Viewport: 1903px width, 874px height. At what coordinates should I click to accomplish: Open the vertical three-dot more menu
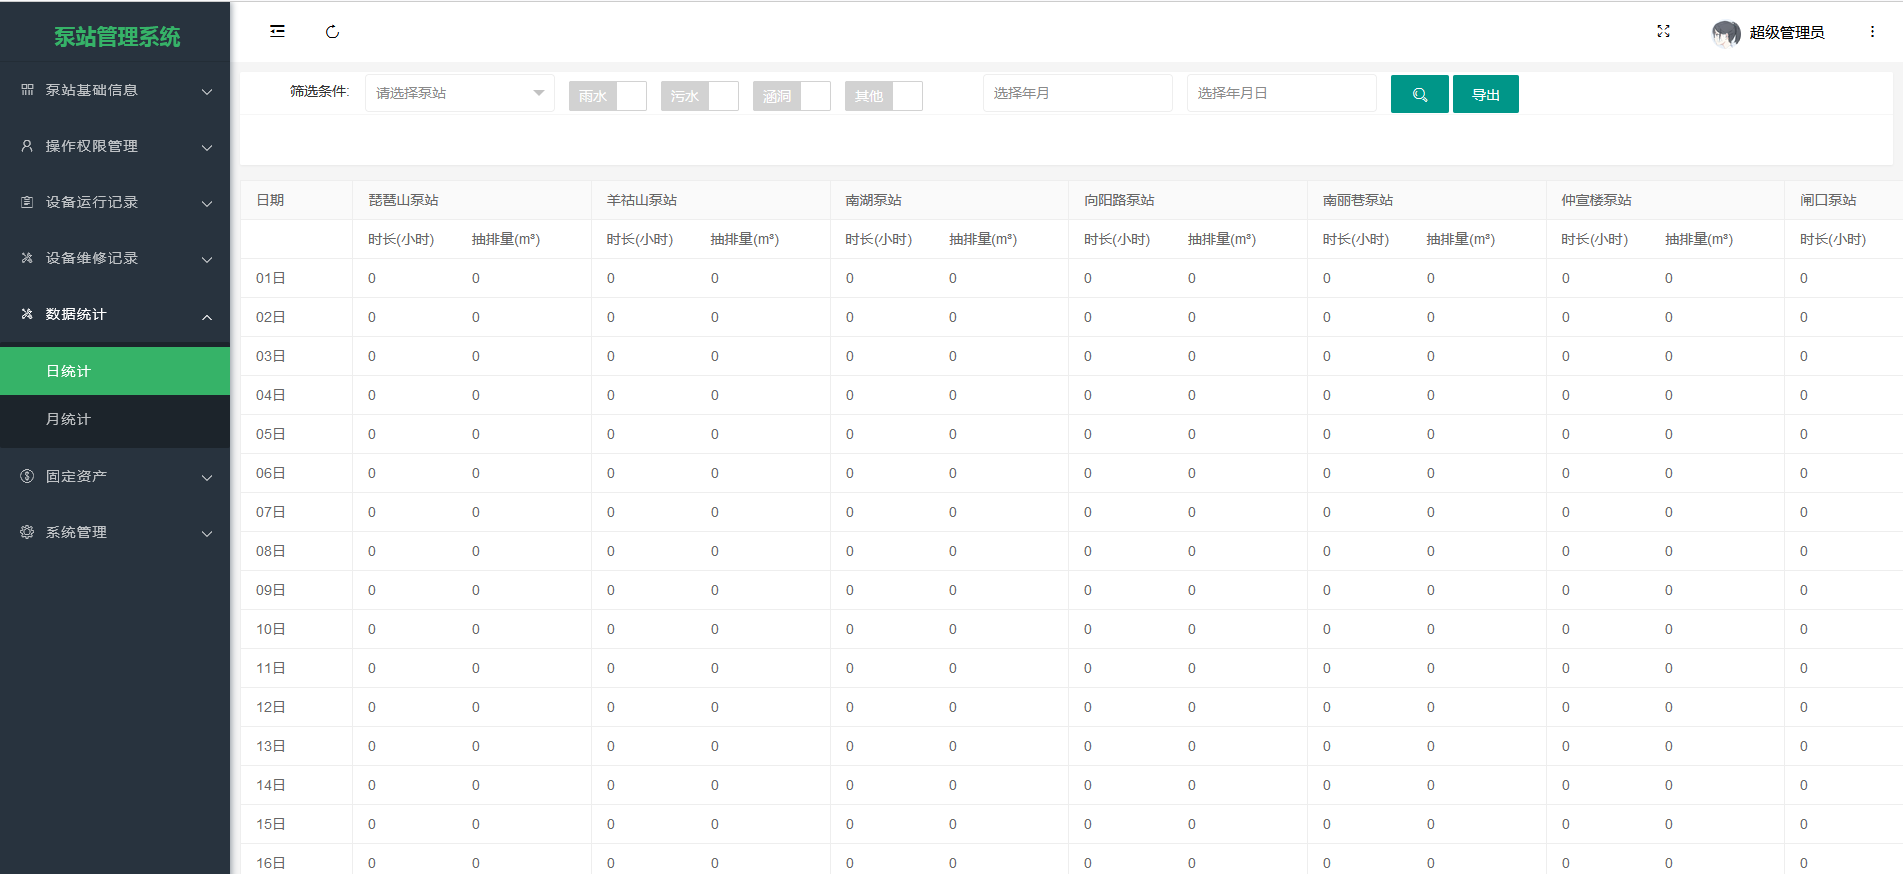click(x=1872, y=32)
